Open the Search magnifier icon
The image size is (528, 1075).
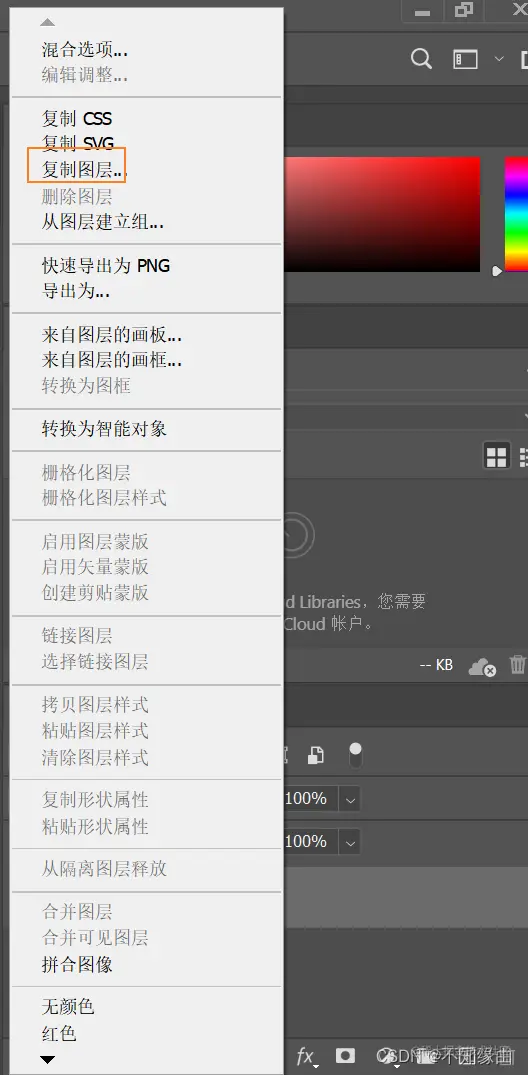click(421, 59)
